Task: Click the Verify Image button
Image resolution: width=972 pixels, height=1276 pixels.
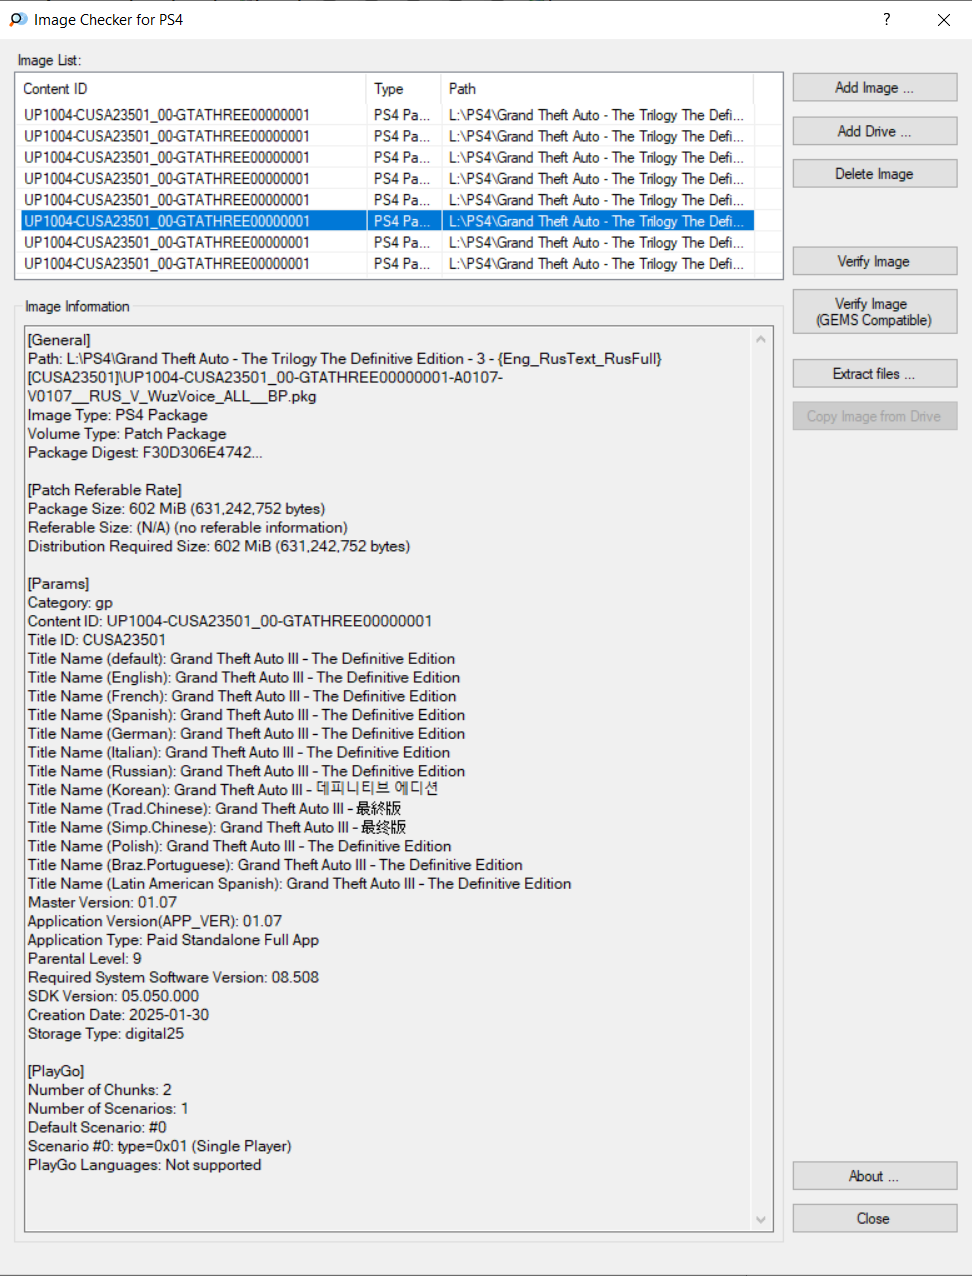Action: click(875, 261)
